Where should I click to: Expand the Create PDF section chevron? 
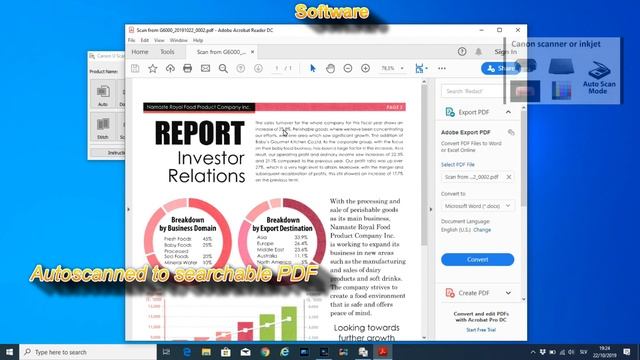tap(508, 293)
